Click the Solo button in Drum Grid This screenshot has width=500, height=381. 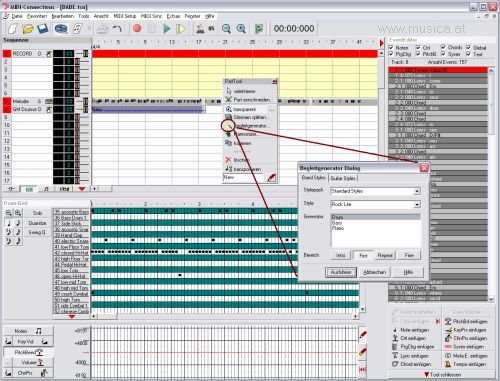point(37,213)
